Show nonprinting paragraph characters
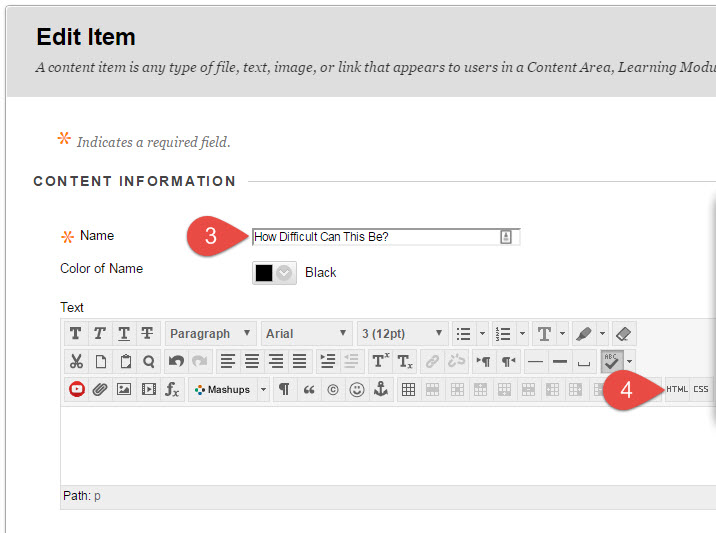 tap(284, 390)
